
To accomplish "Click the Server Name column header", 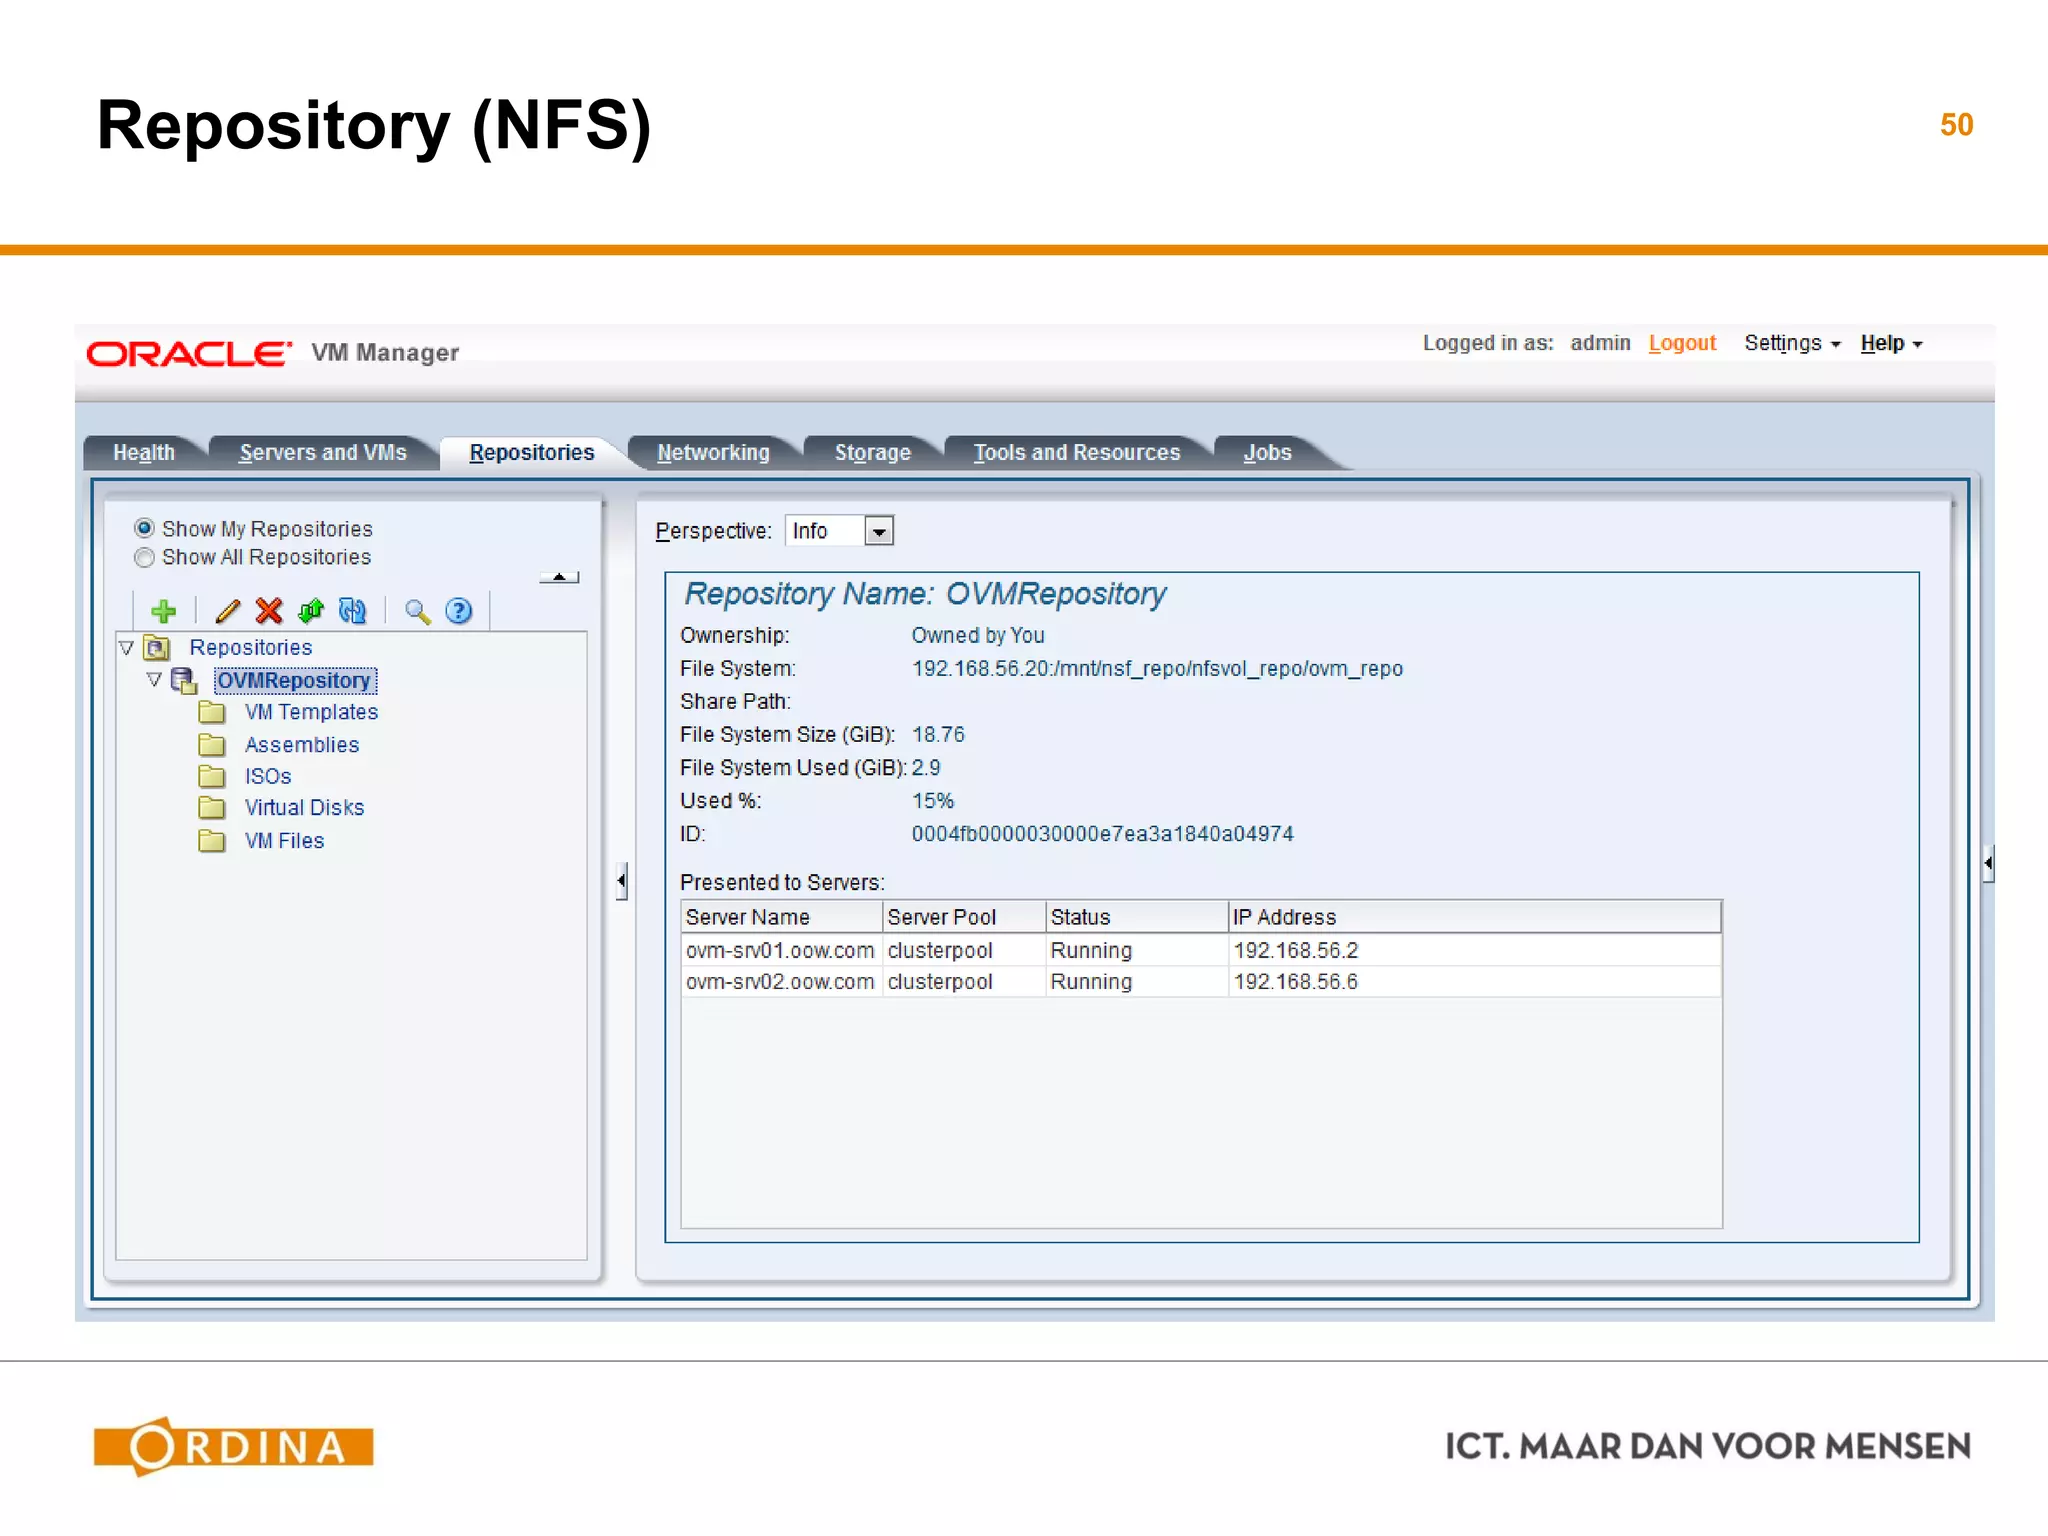I will coord(782,917).
